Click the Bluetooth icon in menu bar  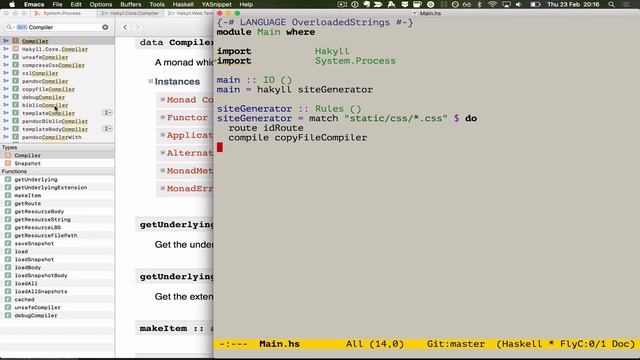point(480,4)
